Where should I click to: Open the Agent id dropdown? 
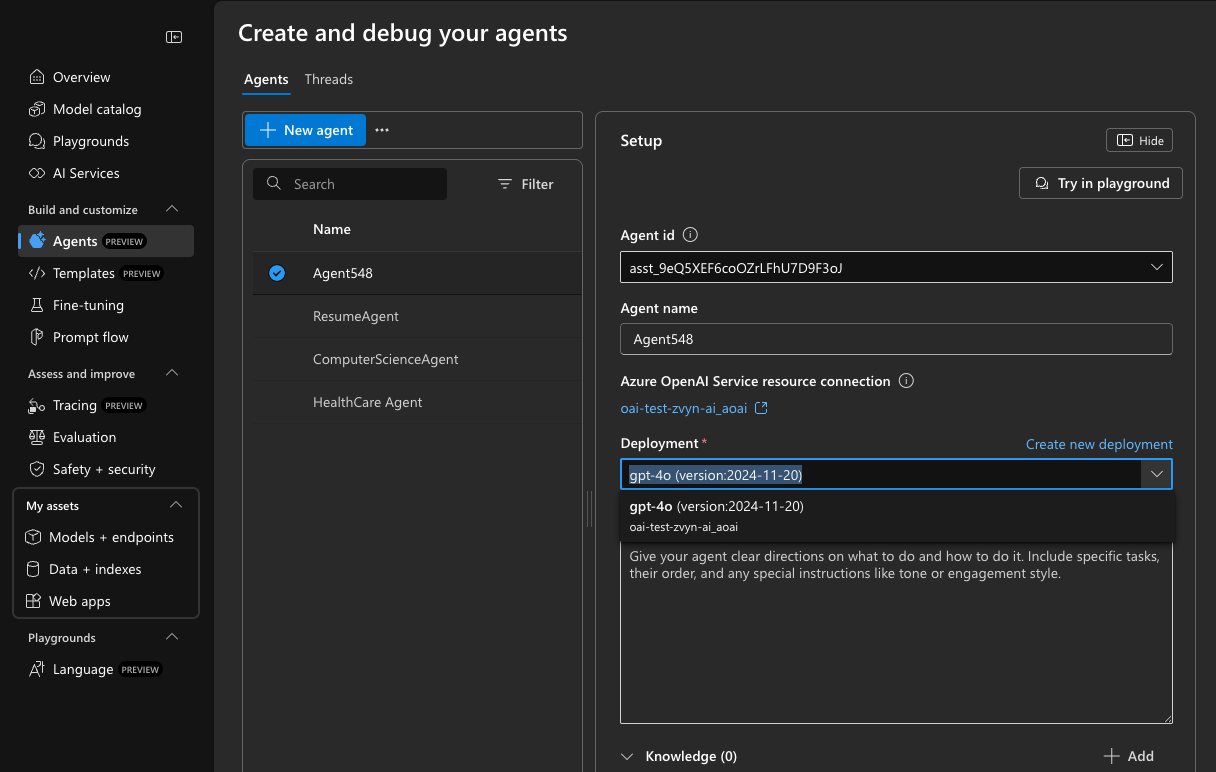[896, 267]
